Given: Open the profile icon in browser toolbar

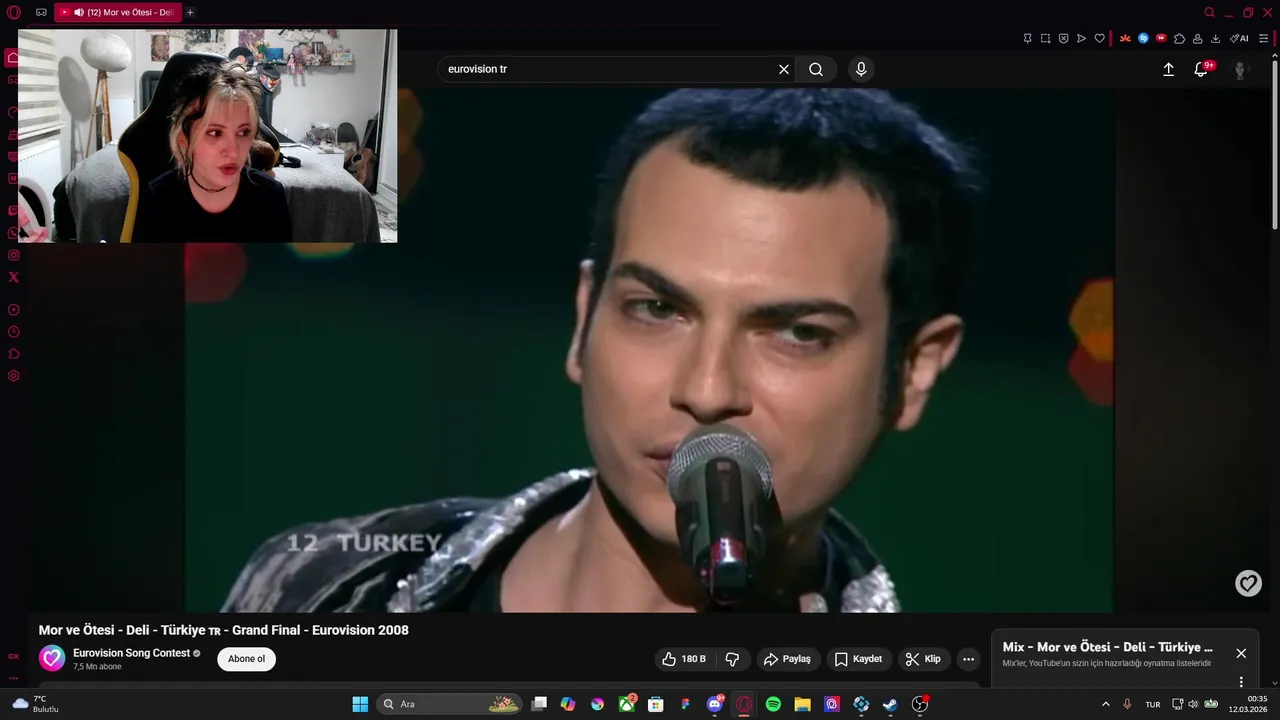Looking at the screenshot, I should click(x=1197, y=39).
